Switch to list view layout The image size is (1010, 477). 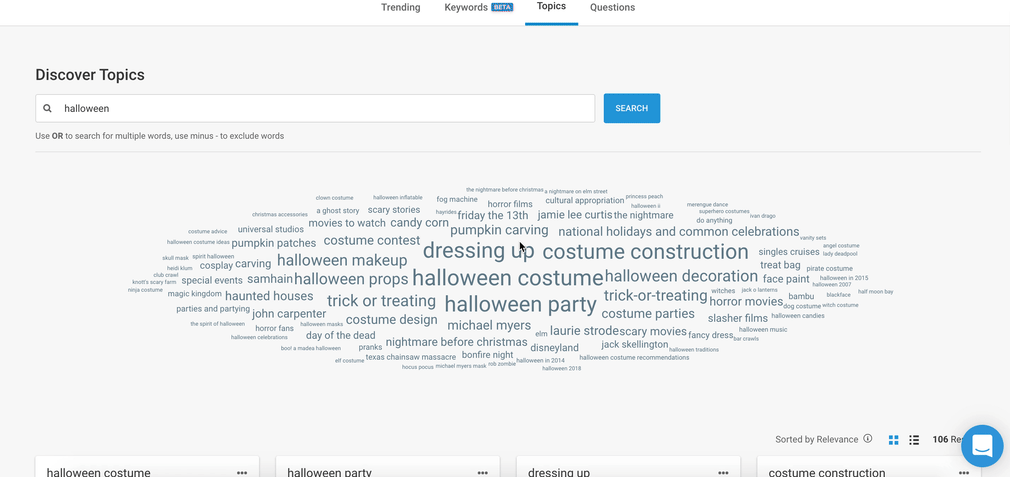(x=914, y=440)
